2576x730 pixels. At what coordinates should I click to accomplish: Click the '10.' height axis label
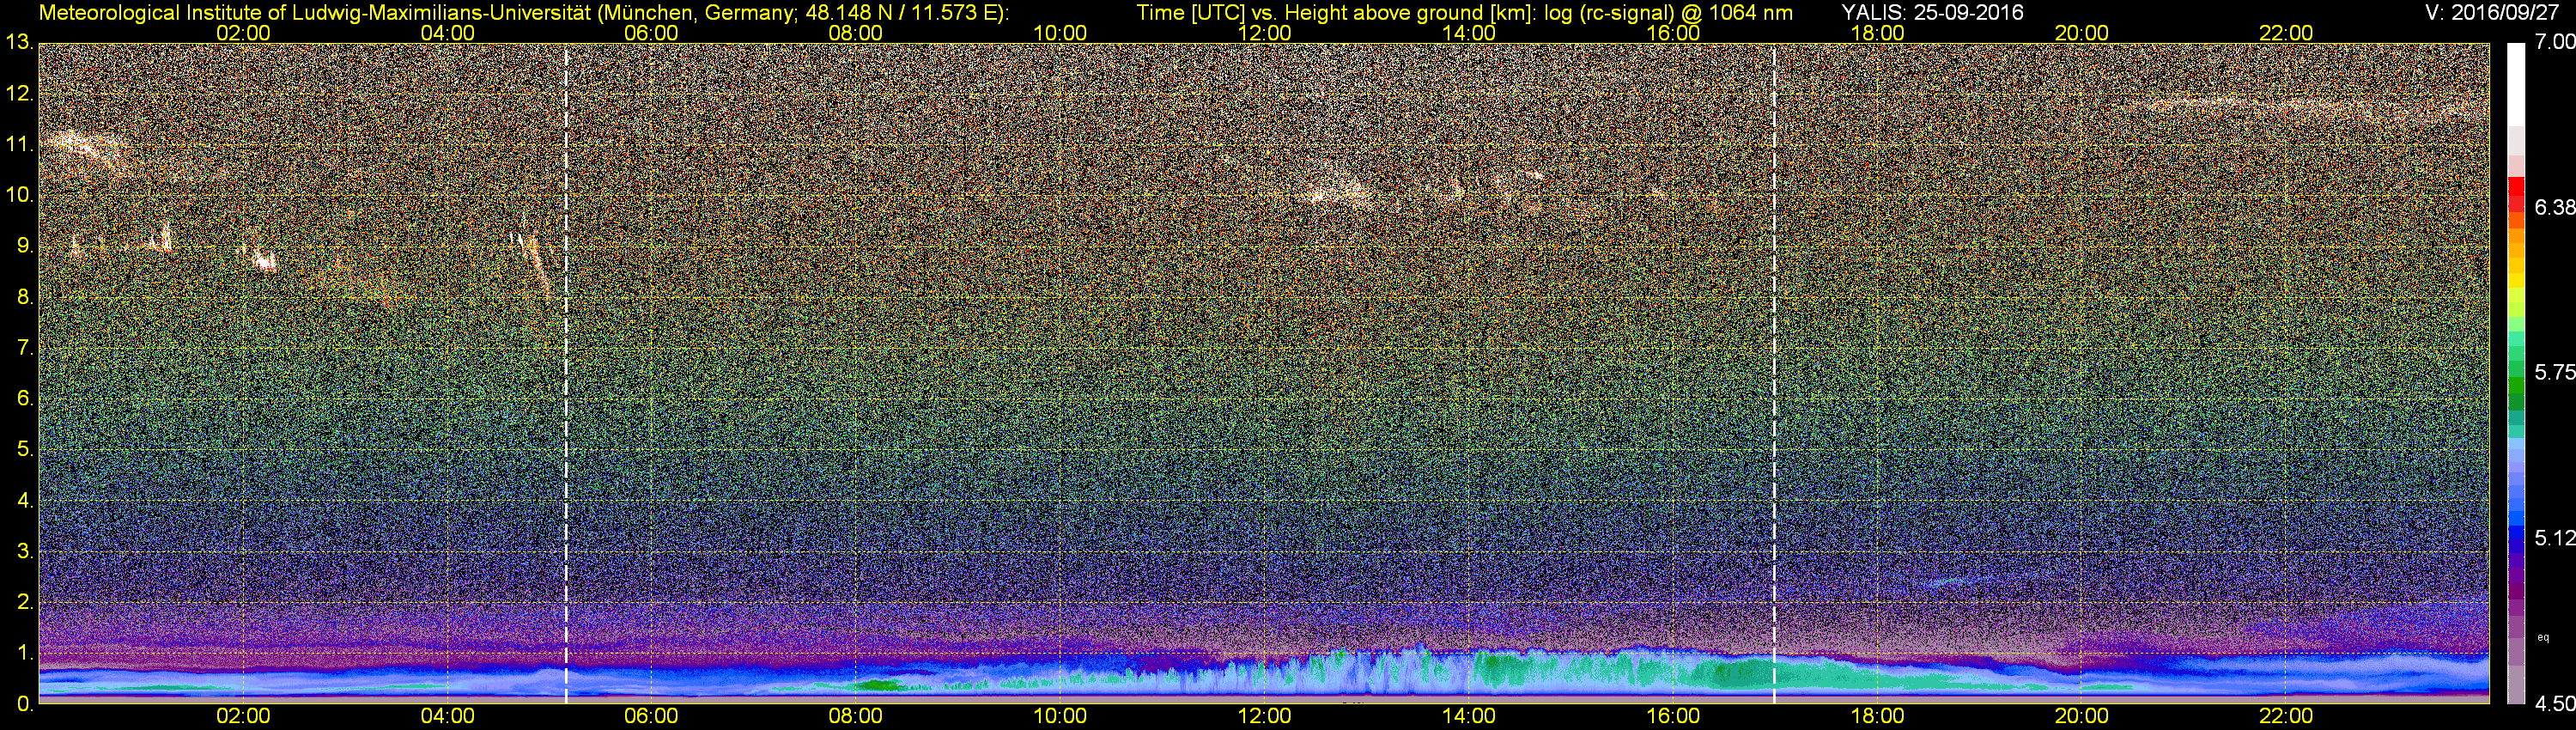[19, 195]
